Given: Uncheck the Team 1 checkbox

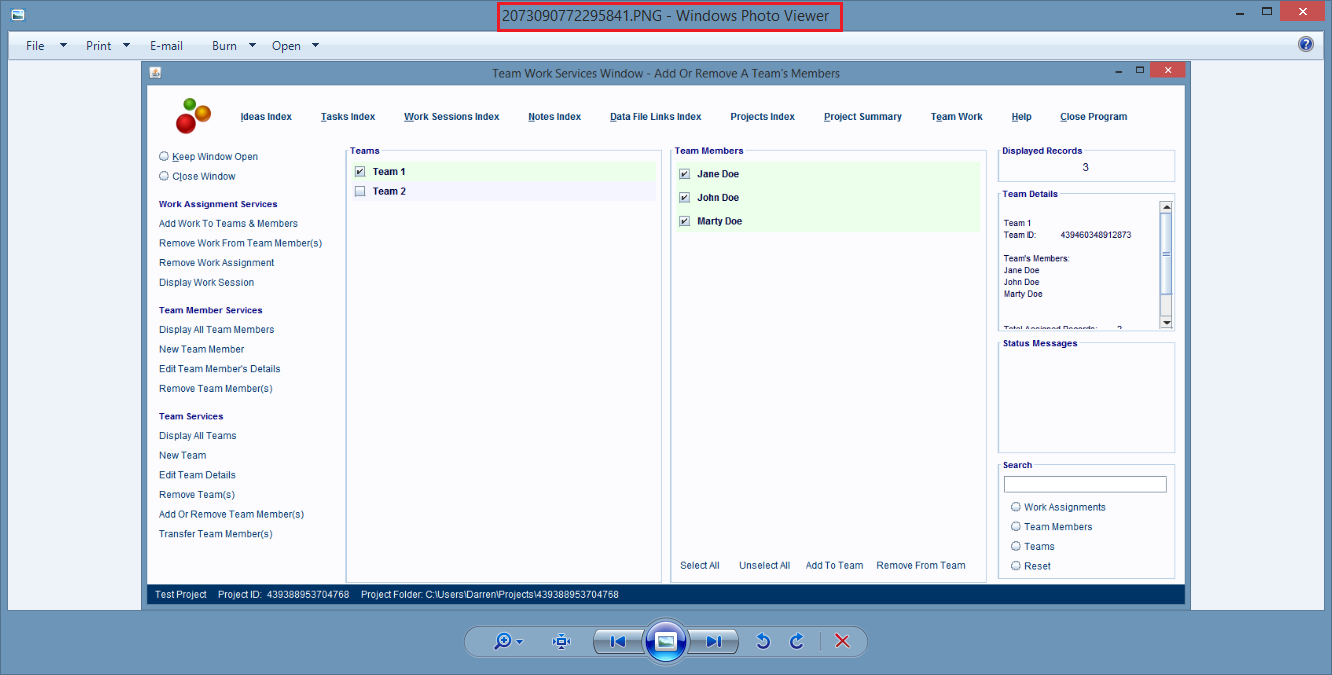Looking at the screenshot, I should (x=360, y=171).
